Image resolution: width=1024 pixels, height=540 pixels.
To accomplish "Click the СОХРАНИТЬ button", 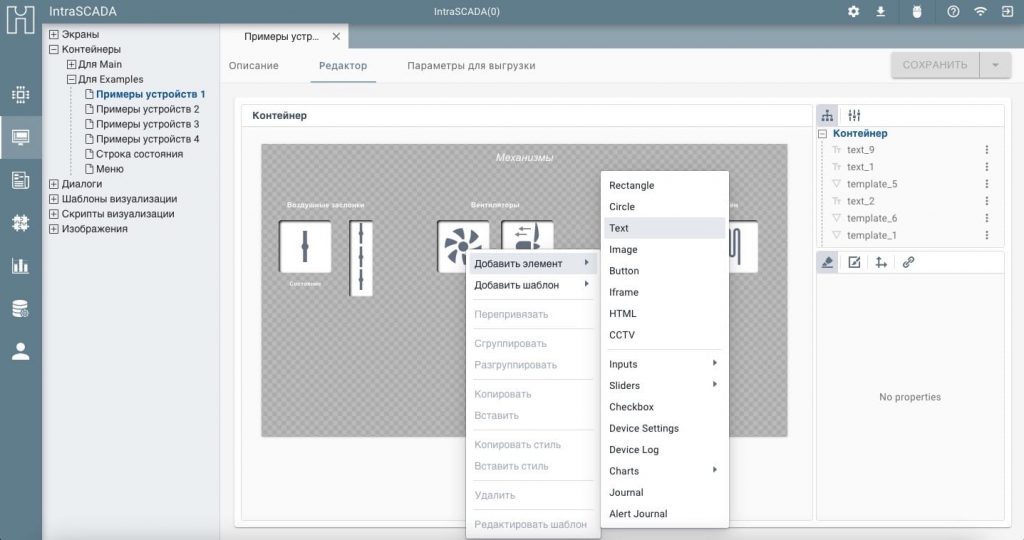I will pyautogui.click(x=935, y=65).
